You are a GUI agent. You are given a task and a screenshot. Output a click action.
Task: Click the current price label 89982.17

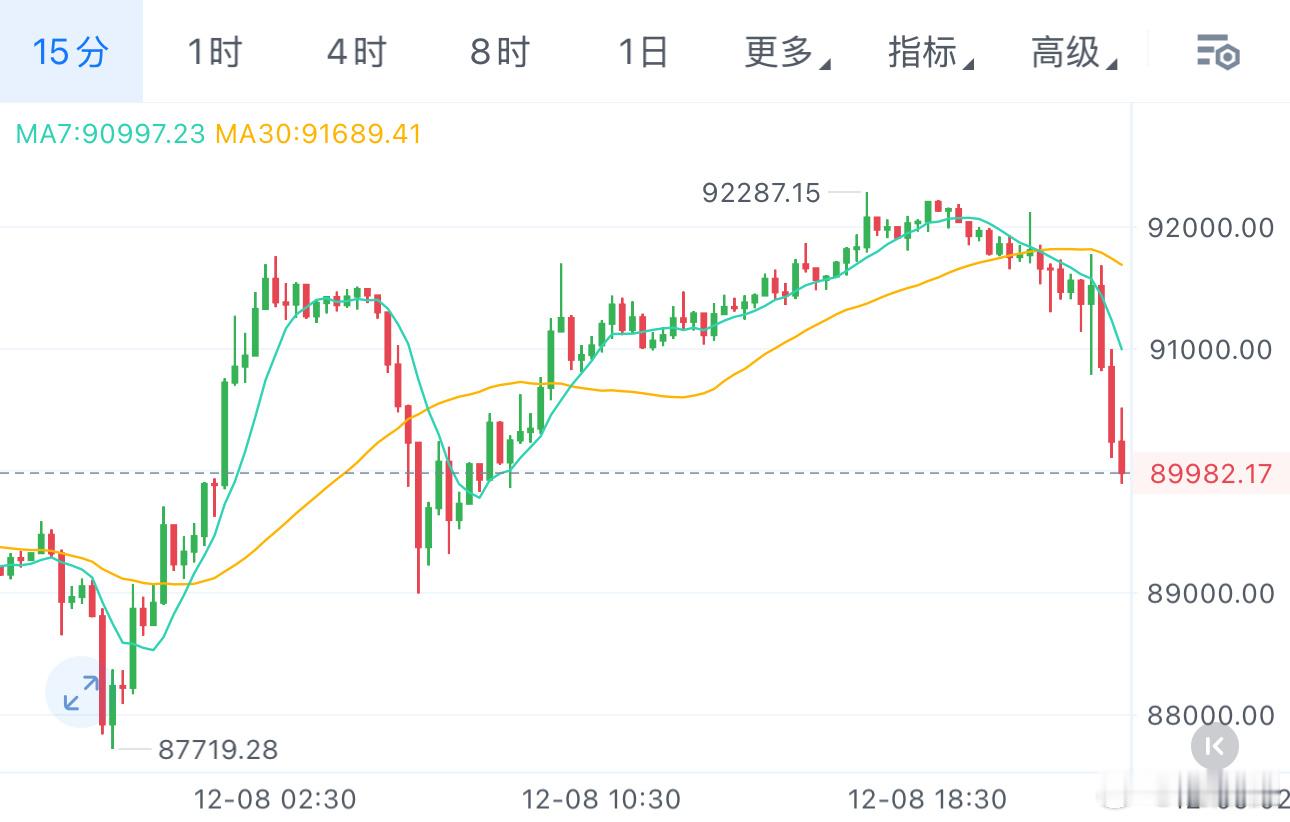pyautogui.click(x=1212, y=474)
